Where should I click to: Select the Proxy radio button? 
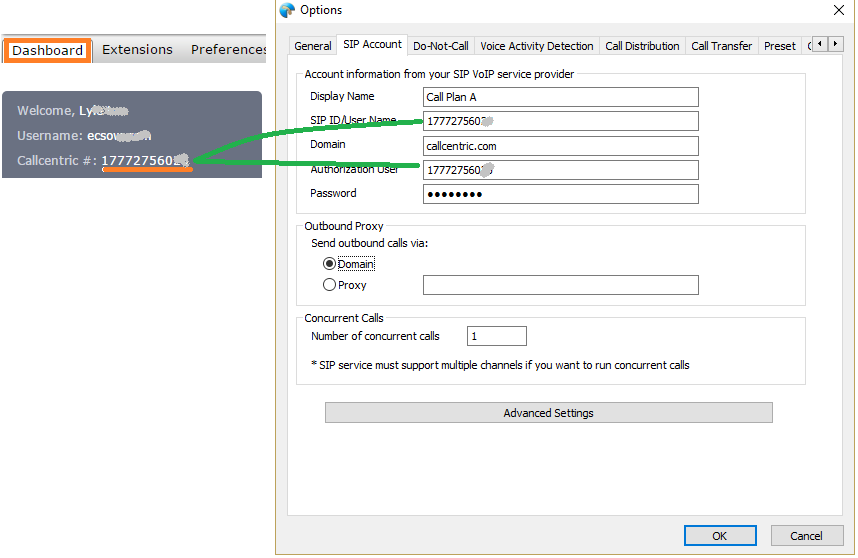point(329,284)
